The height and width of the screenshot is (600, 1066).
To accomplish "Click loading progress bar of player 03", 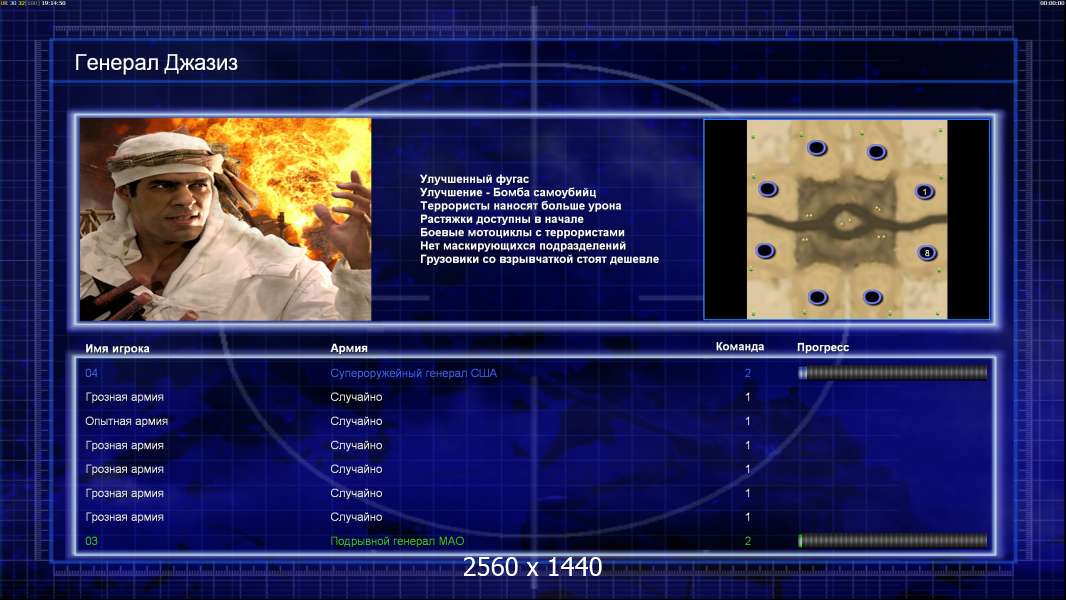I will tap(893, 541).
